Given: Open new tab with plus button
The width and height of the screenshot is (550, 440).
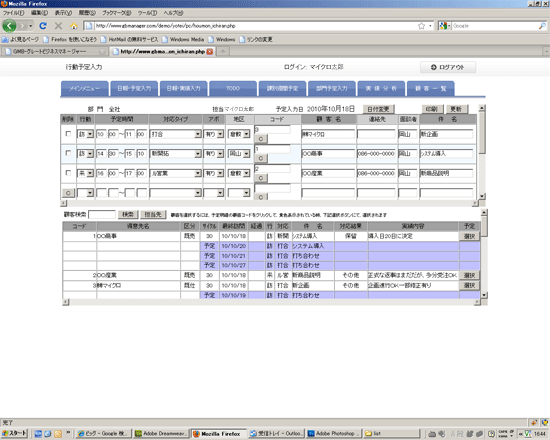Looking at the screenshot, I should pos(222,52).
